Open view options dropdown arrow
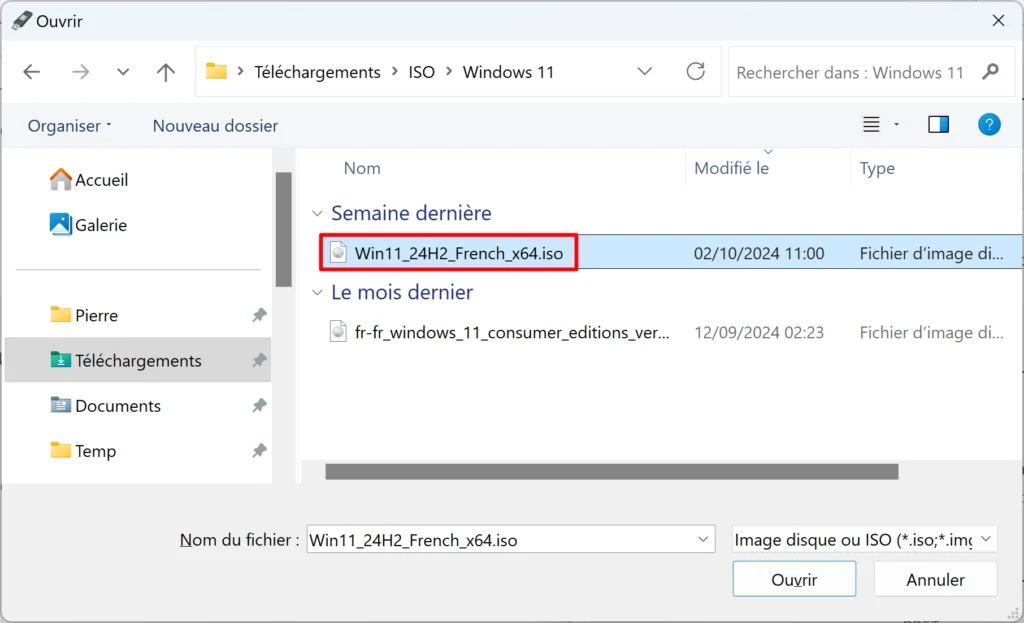Image resolution: width=1024 pixels, height=623 pixels. coord(897,124)
